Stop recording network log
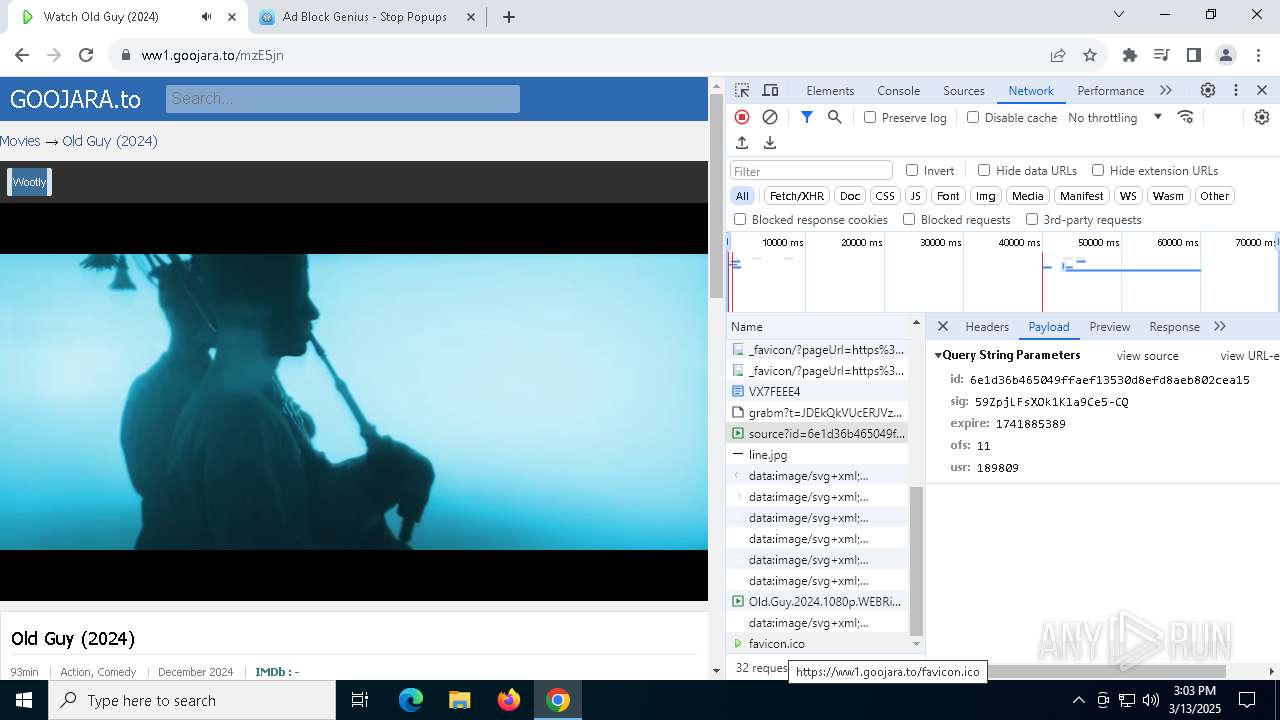The width and height of the screenshot is (1280, 720). [x=742, y=117]
